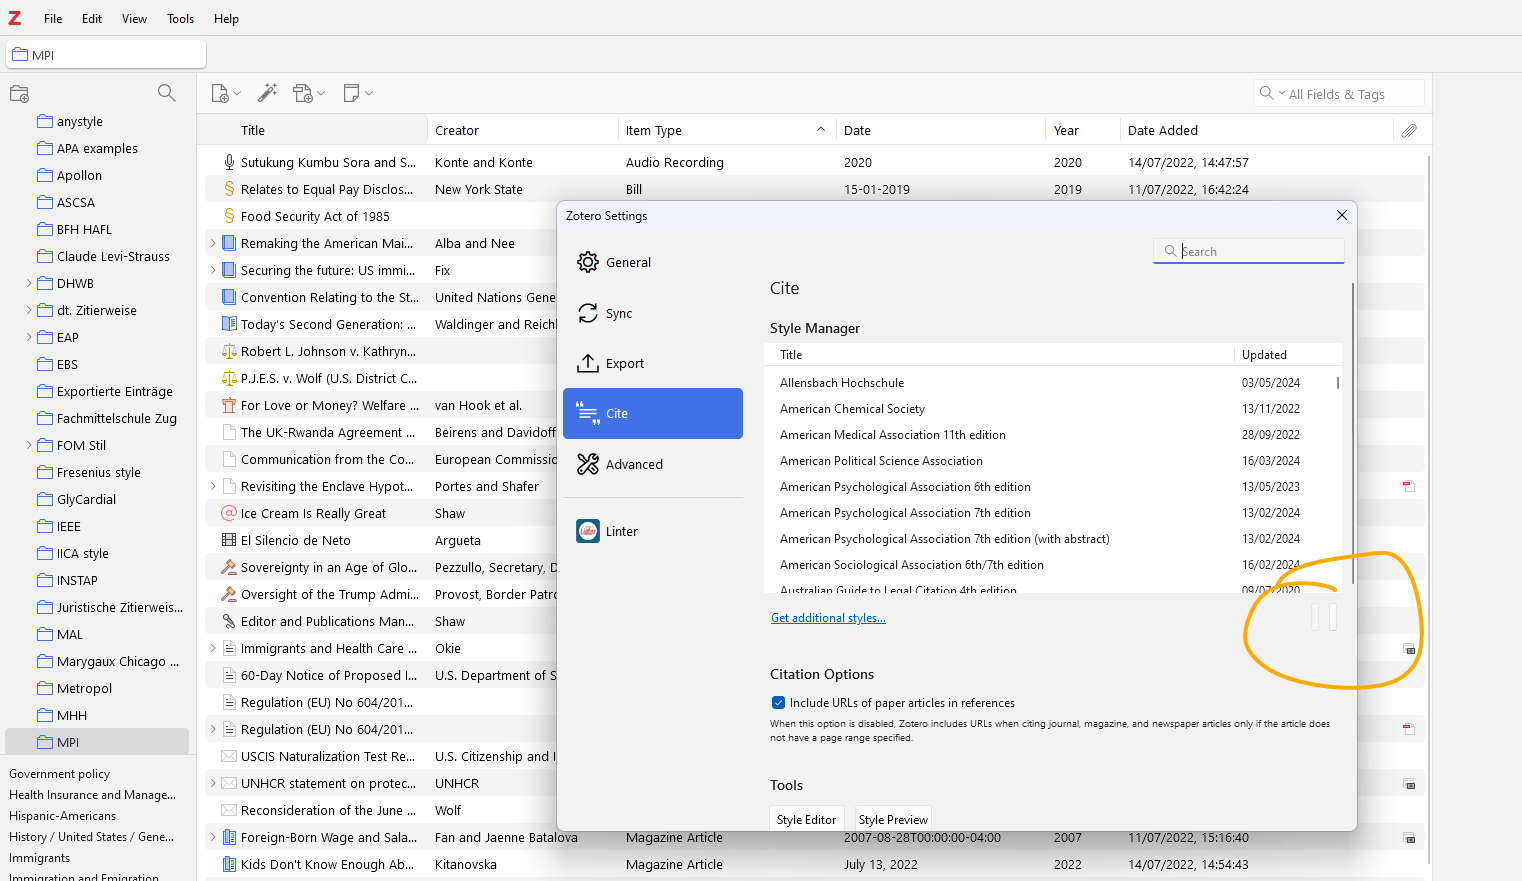The height and width of the screenshot is (881, 1522).
Task: Open the New Item toolbar button
Action: coord(226,93)
